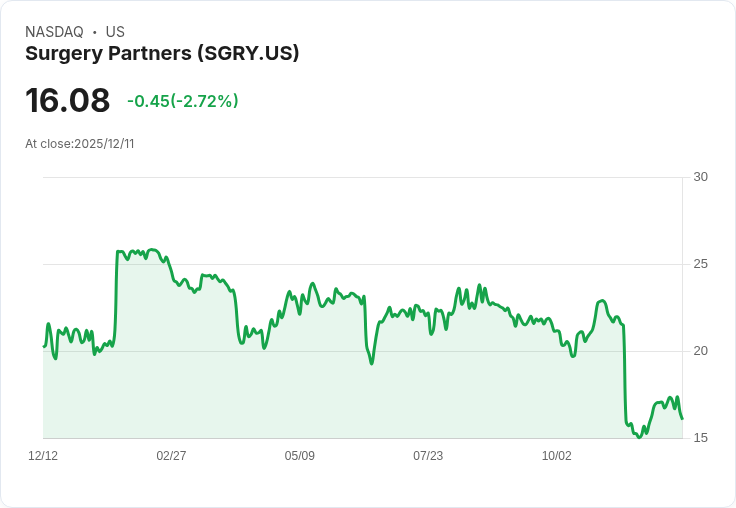Click the 25 y-axis label

(700, 264)
